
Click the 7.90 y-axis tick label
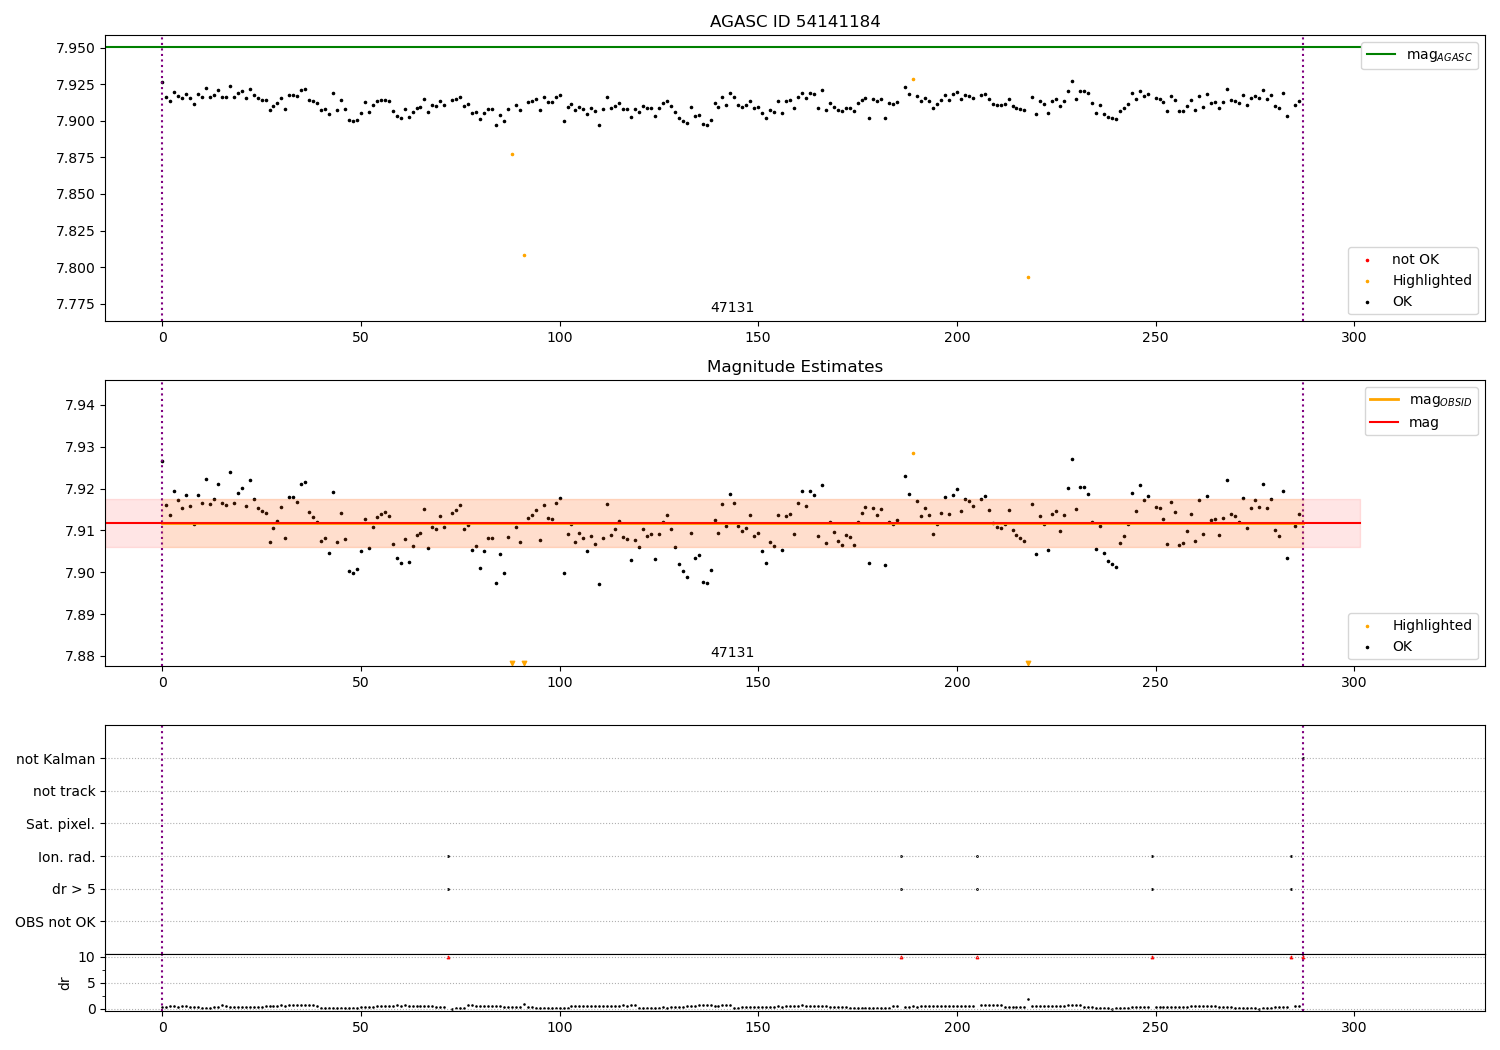tap(80, 573)
